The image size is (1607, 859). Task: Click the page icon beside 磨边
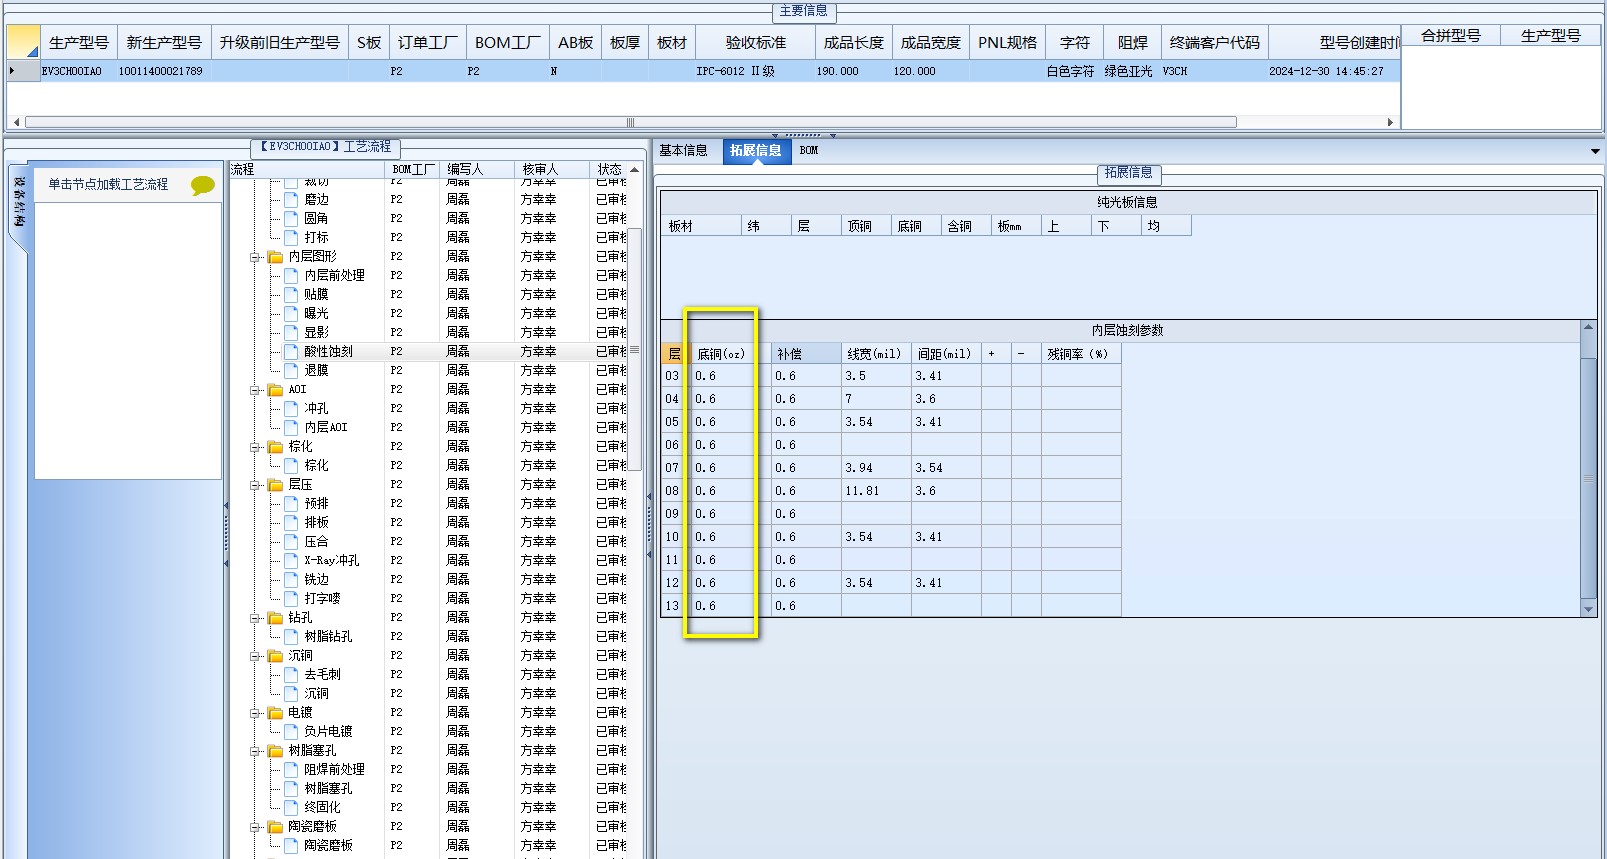291,200
